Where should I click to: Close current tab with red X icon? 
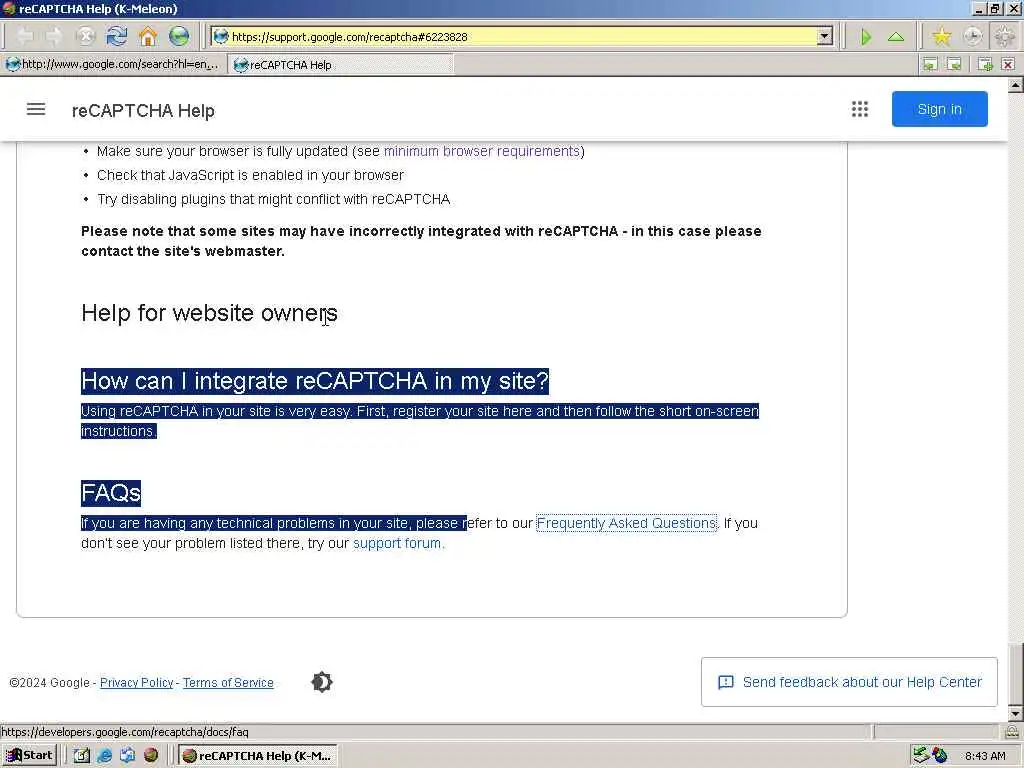point(1008,64)
